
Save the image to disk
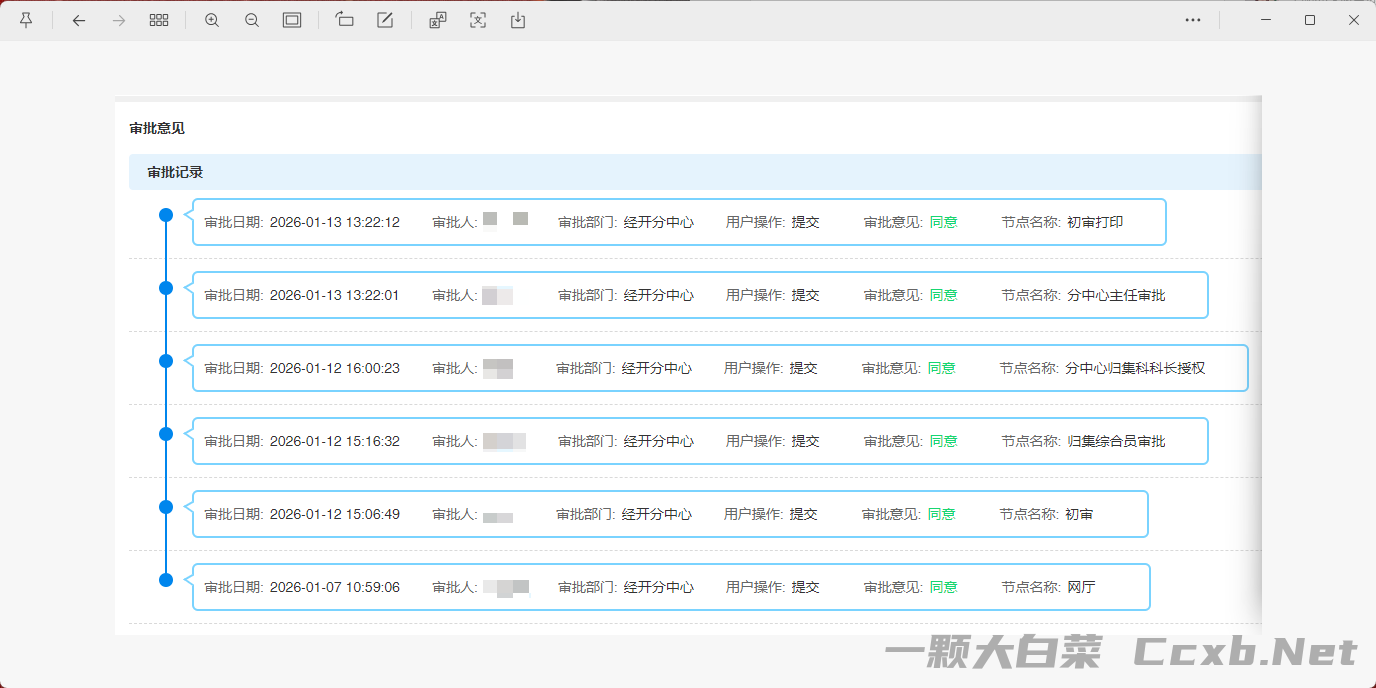point(517,19)
